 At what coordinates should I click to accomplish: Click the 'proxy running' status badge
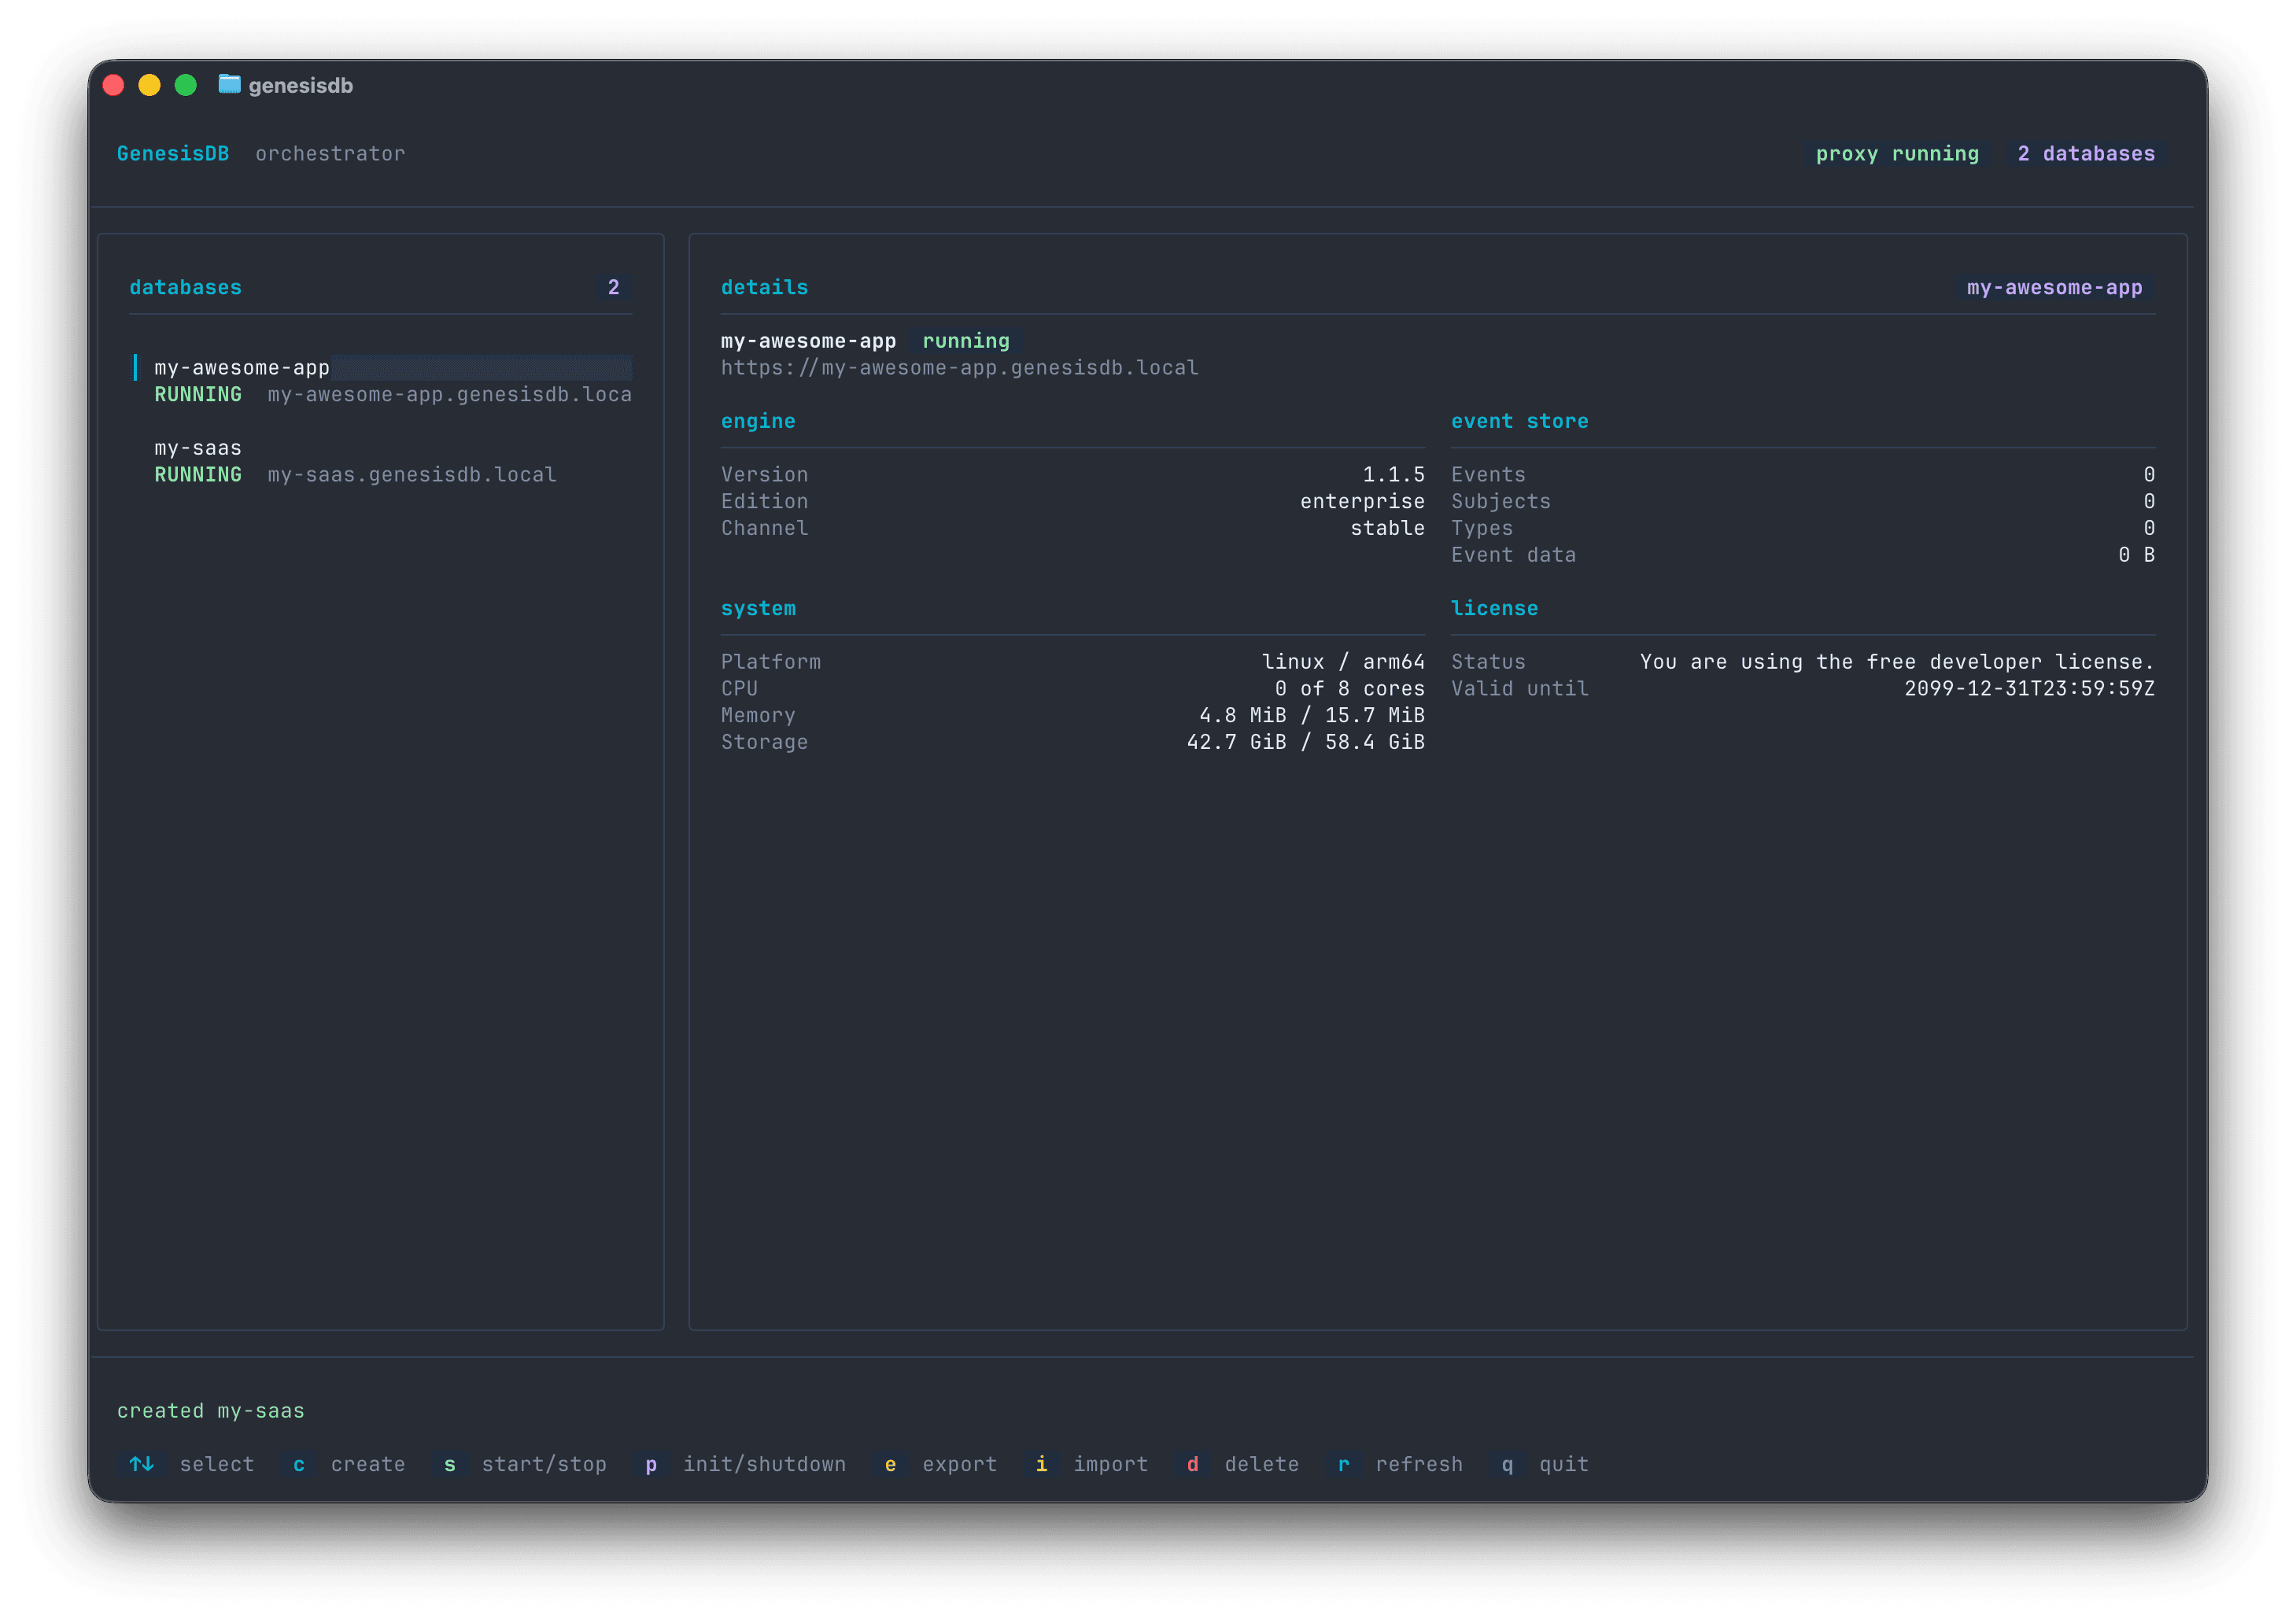(1896, 154)
